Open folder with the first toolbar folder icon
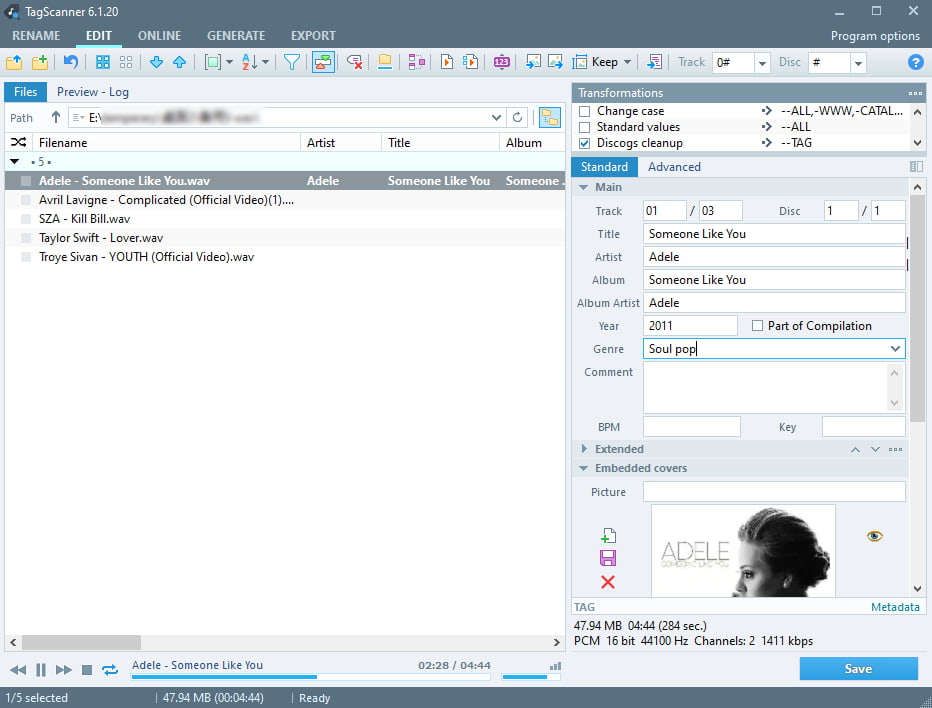Viewport: 932px width, 708px height. (14, 62)
